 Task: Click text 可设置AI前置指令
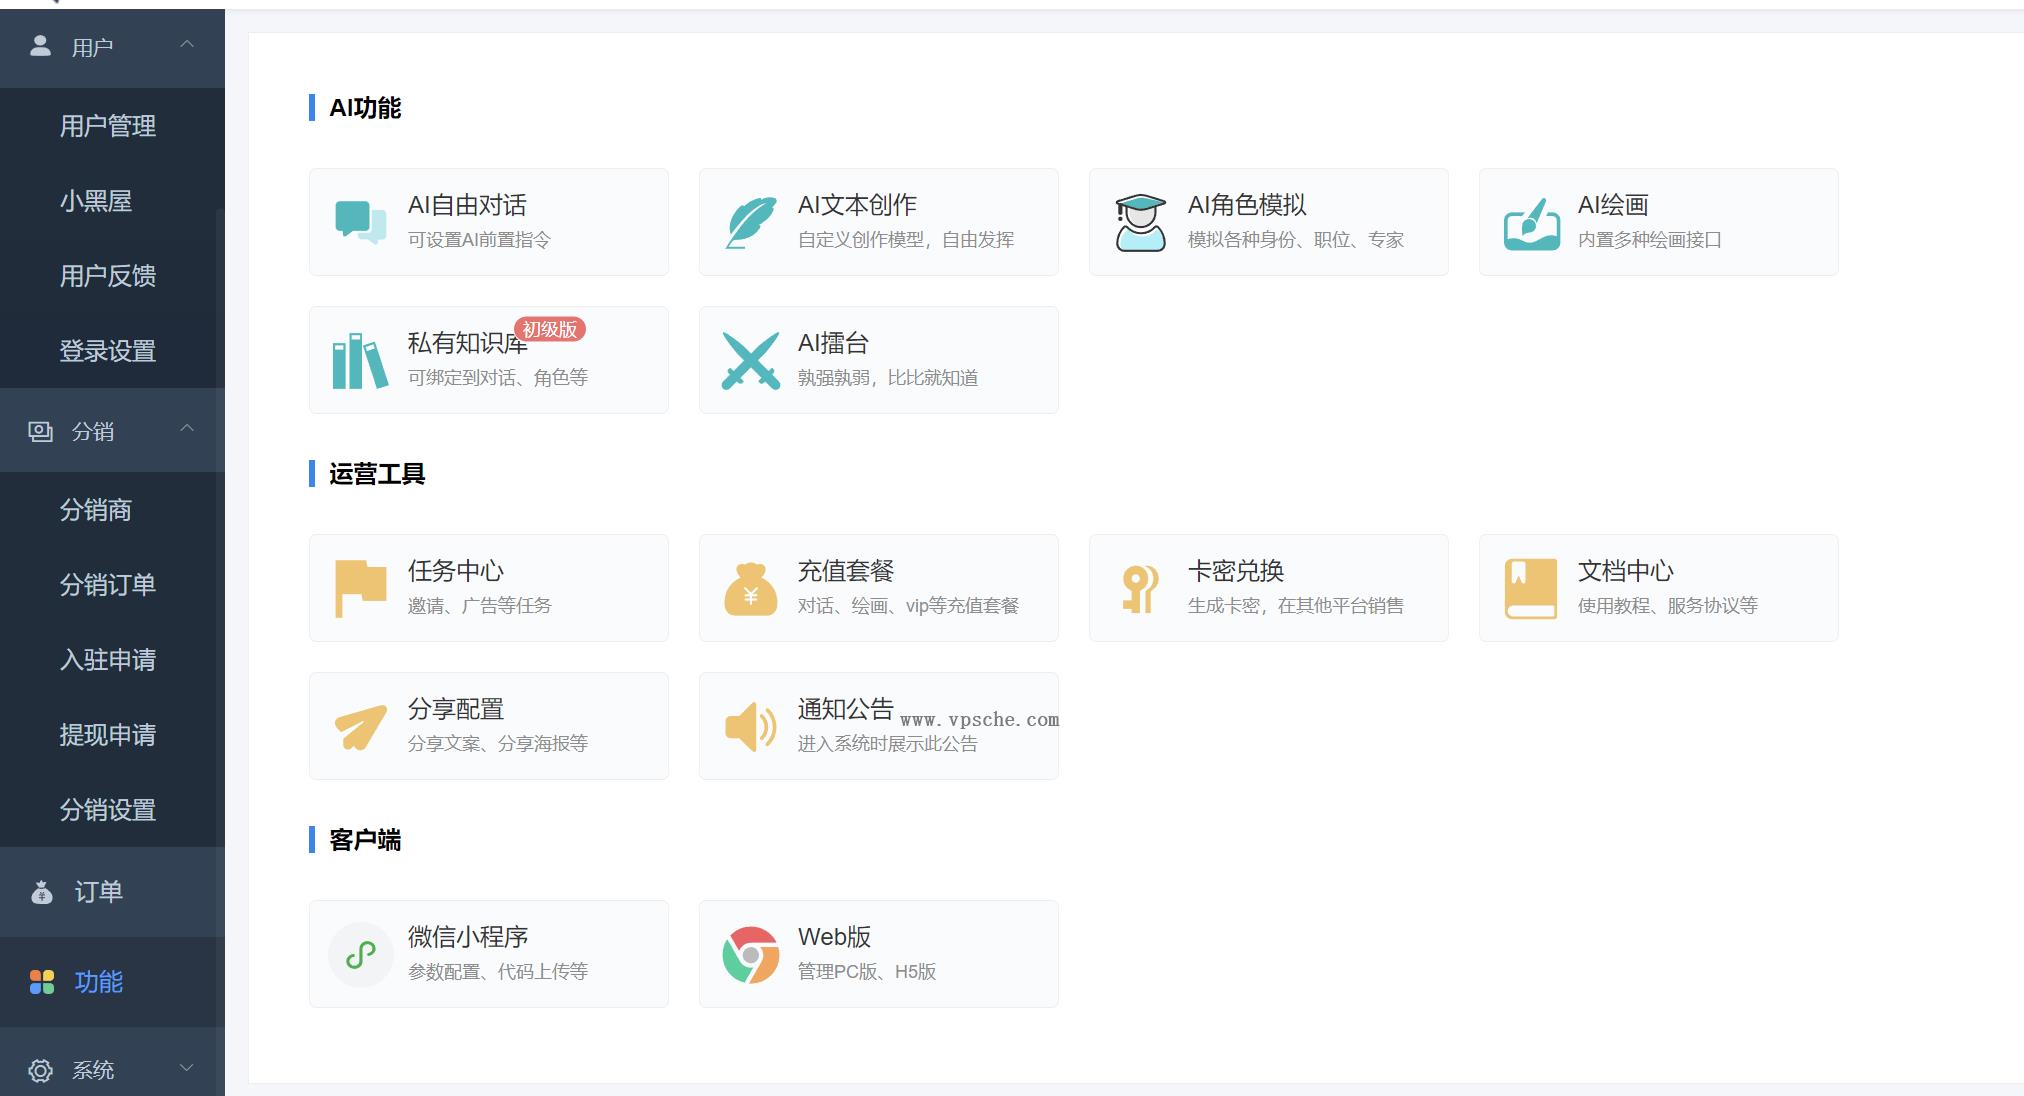[479, 240]
